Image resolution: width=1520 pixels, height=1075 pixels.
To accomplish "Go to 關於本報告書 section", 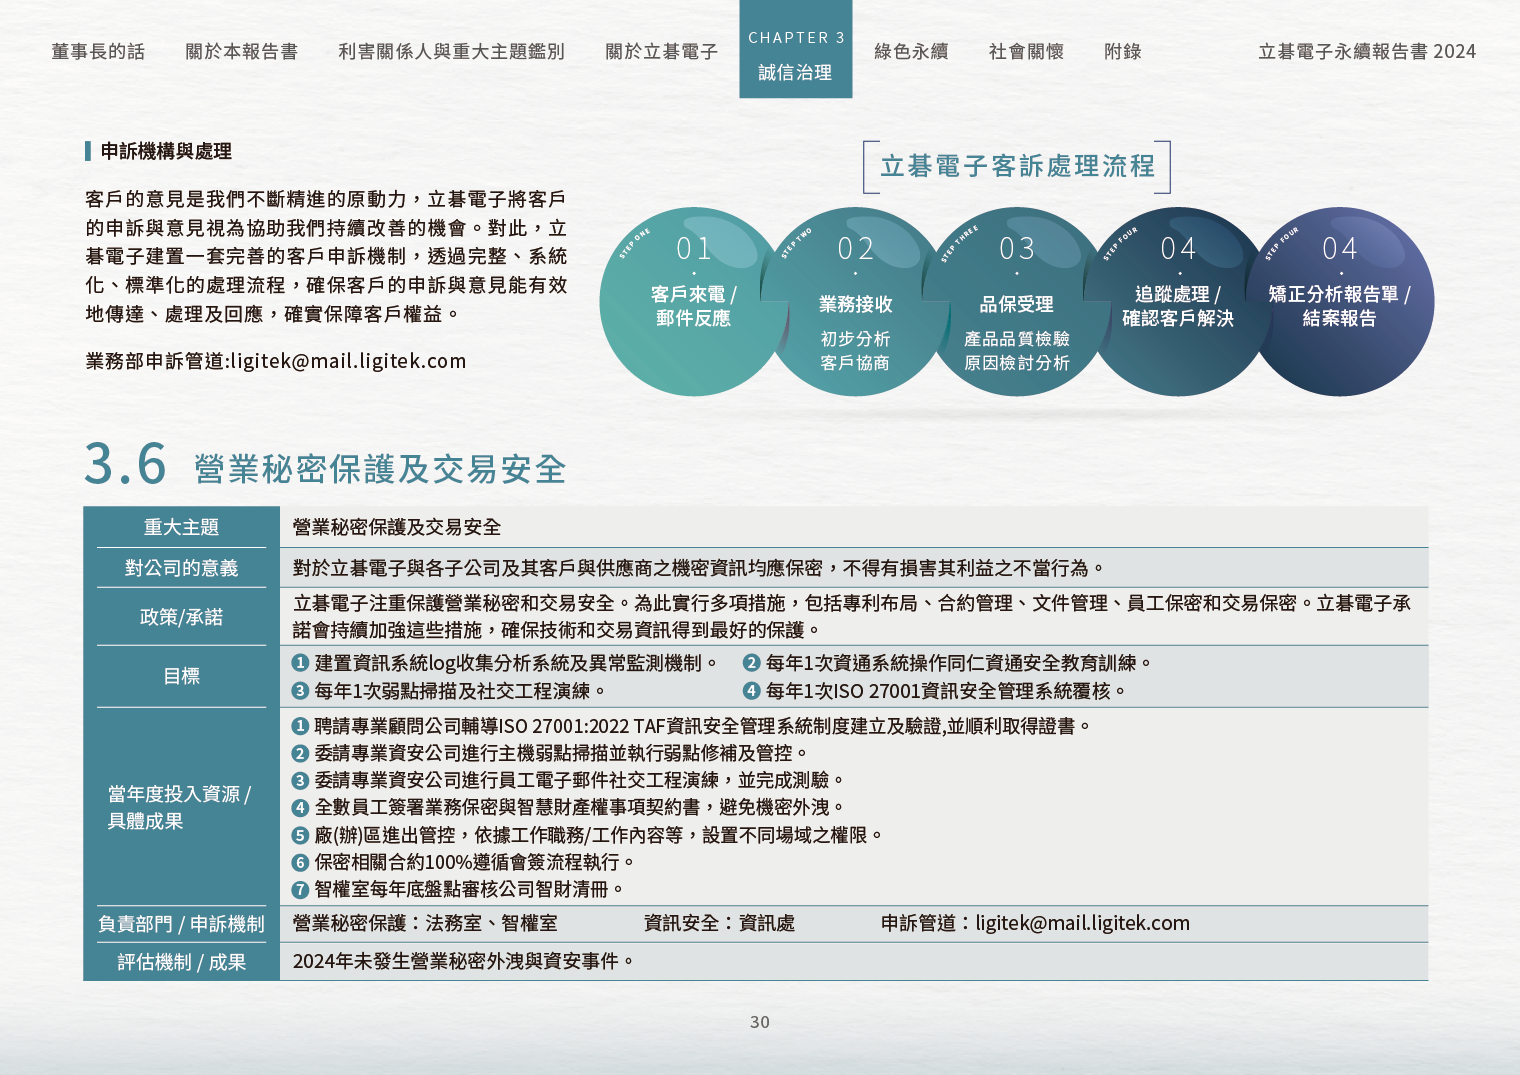I will [241, 51].
